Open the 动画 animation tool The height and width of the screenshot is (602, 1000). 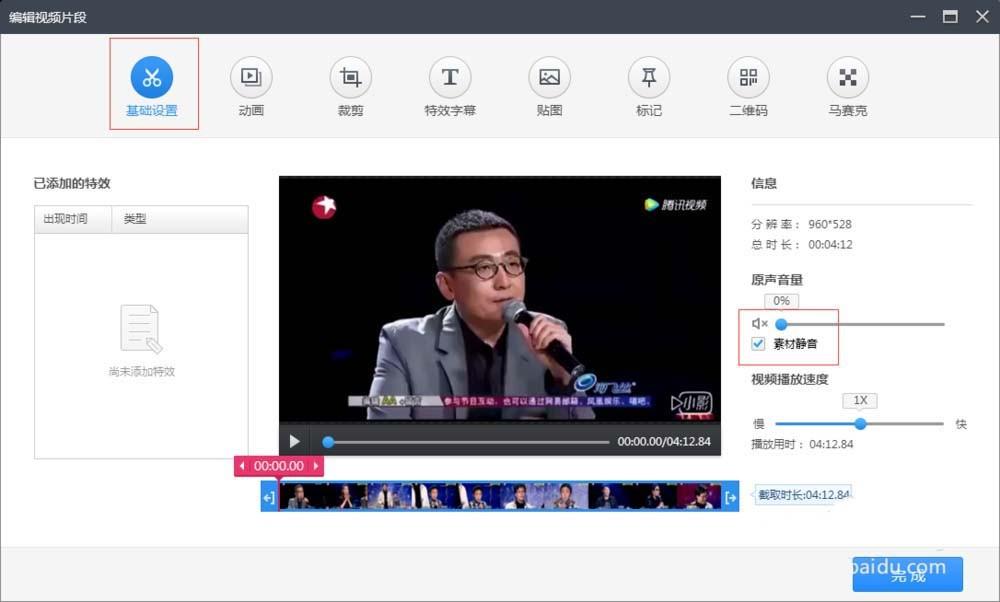(x=250, y=84)
